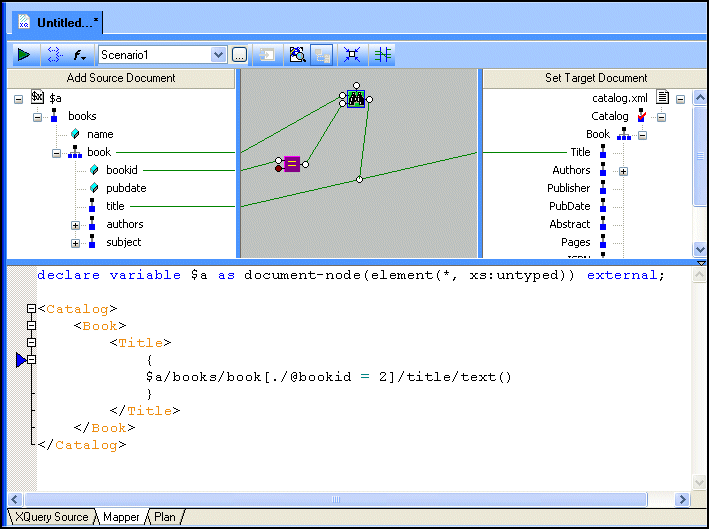The width and height of the screenshot is (709, 529).
Task: Click the zoom preview magnifier toolbar icon
Action: pyautogui.click(x=296, y=55)
